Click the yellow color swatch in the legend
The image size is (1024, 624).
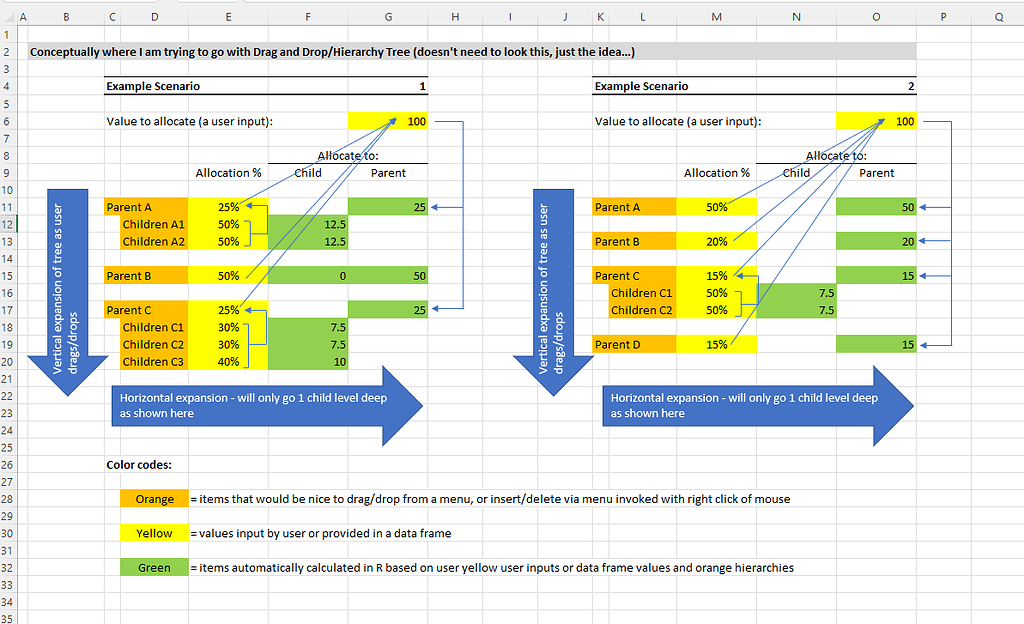pyautogui.click(x=153, y=533)
